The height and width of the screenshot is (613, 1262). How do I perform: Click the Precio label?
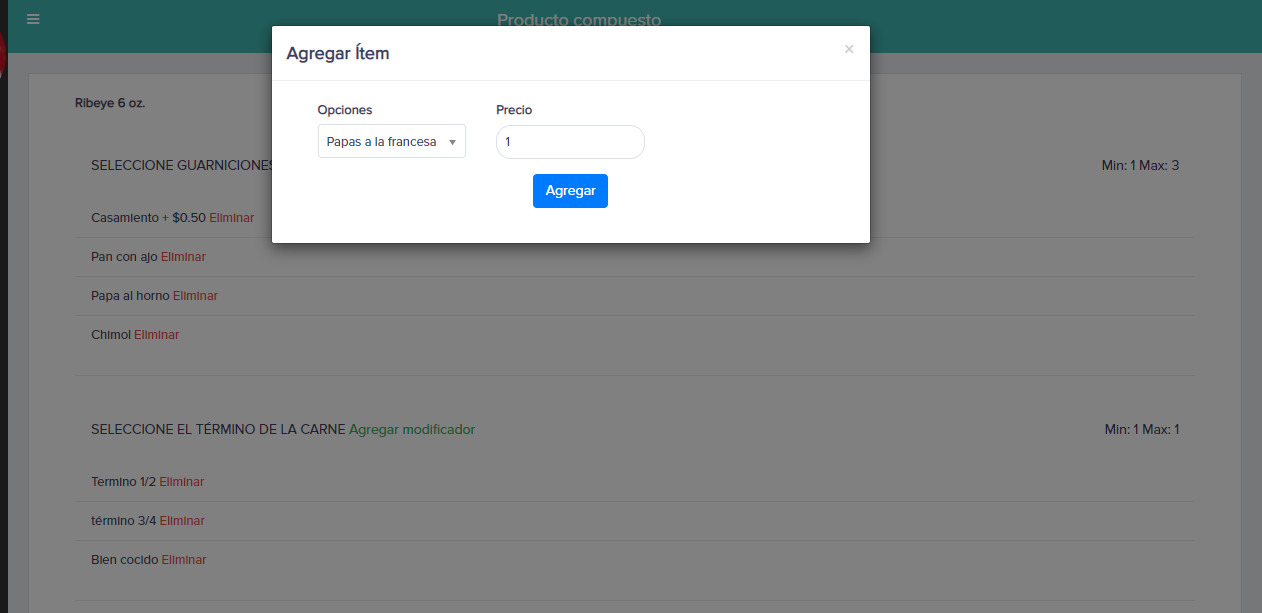[x=514, y=110]
